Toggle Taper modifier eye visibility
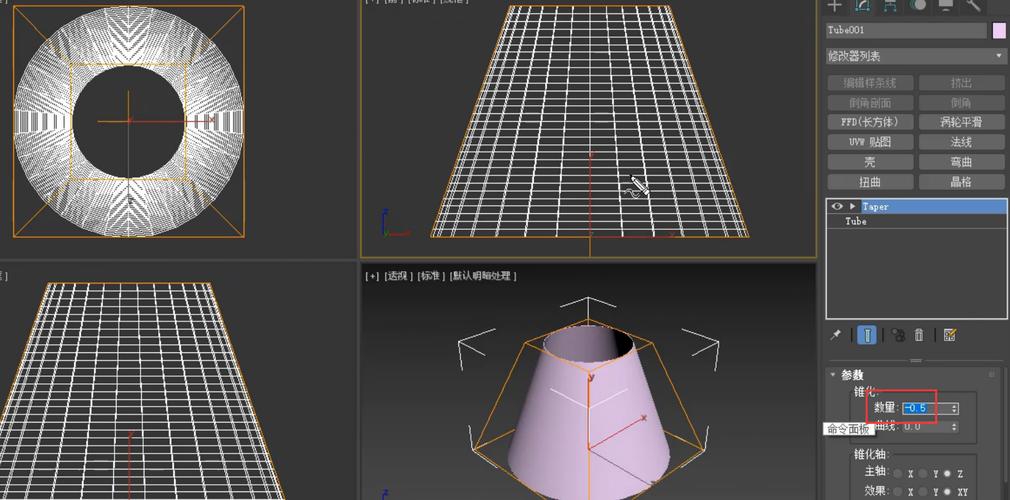Viewport: 1010px width, 500px height. pos(837,206)
